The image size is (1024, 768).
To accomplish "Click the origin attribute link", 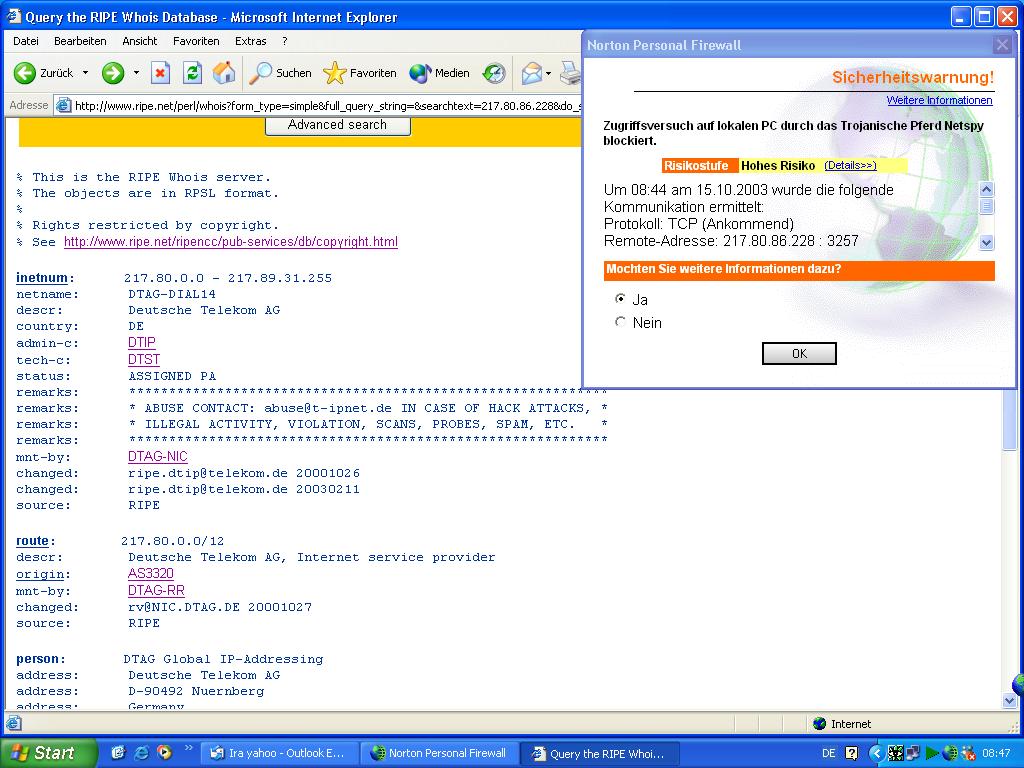I will [x=40, y=574].
